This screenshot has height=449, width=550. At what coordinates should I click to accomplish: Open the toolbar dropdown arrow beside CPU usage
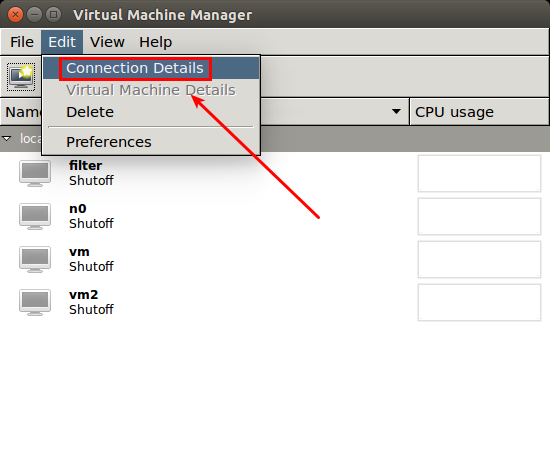pyautogui.click(x=396, y=112)
